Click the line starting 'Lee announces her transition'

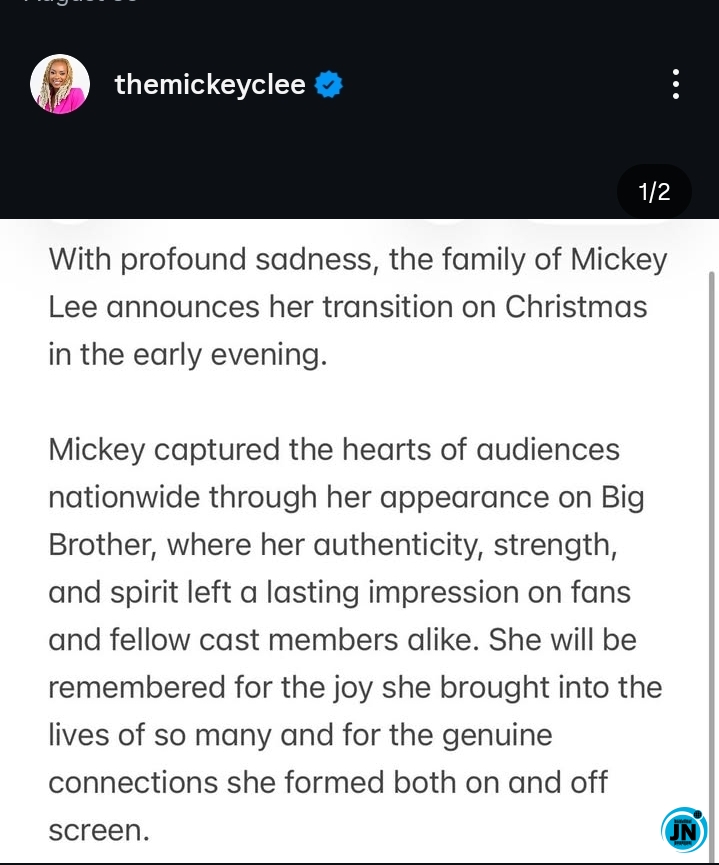click(347, 307)
